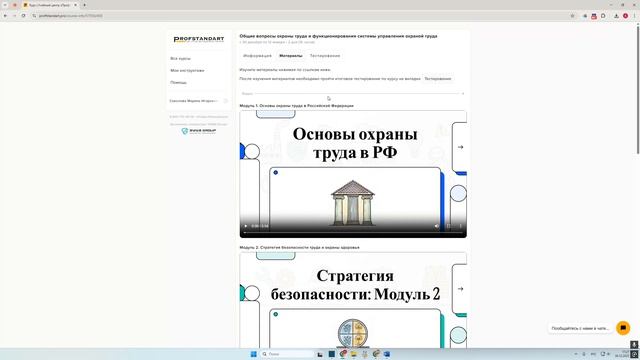Open a new browser tab

coord(84,5)
